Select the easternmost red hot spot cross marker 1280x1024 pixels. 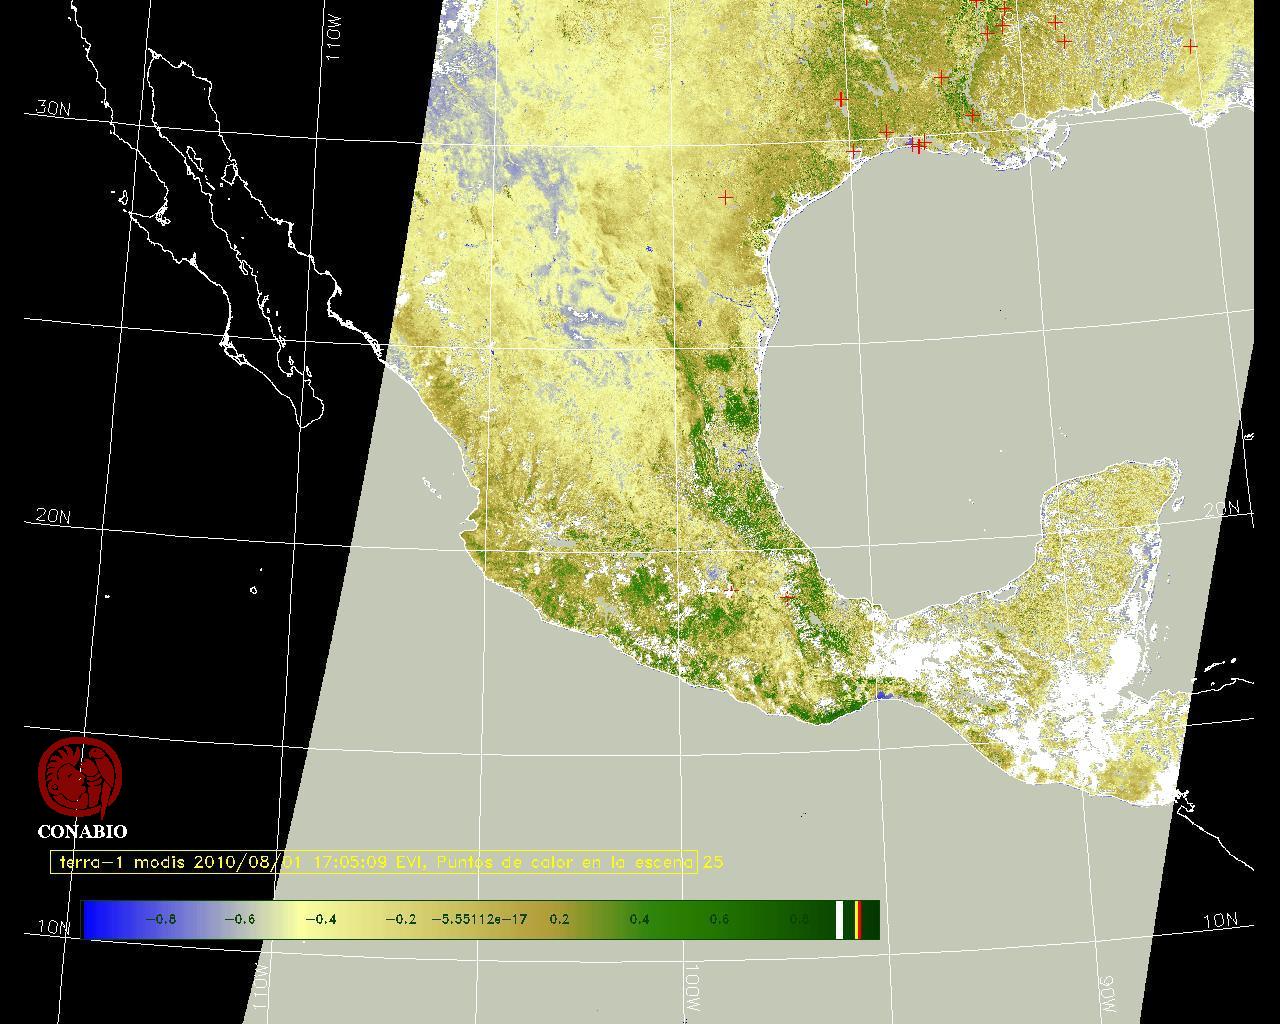[1190, 46]
